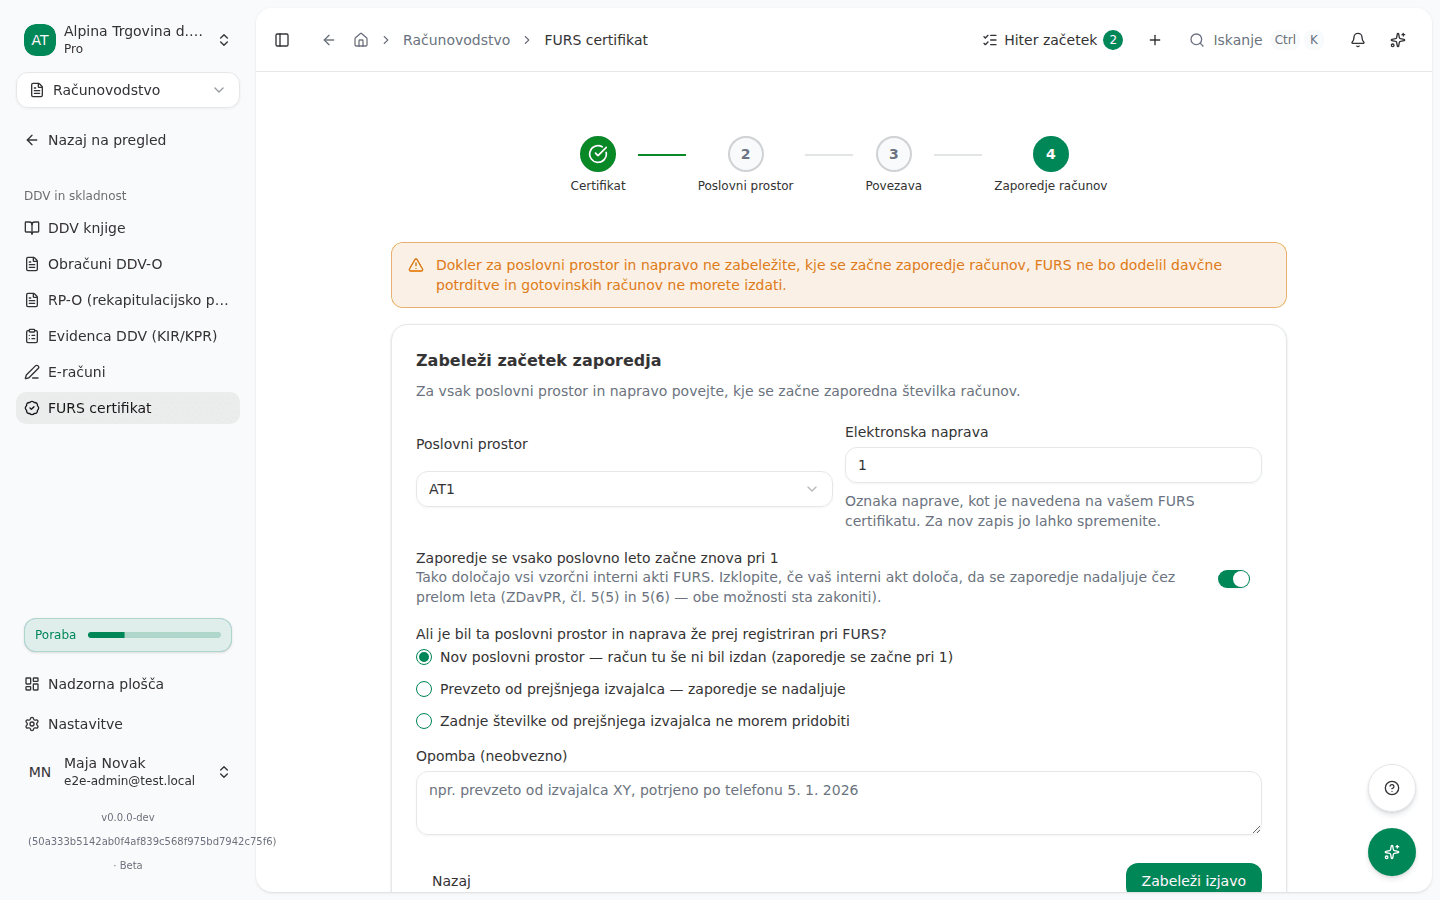This screenshot has width=1440, height=900.
Task: Jump to step 3 Povezava
Action: 894,154
